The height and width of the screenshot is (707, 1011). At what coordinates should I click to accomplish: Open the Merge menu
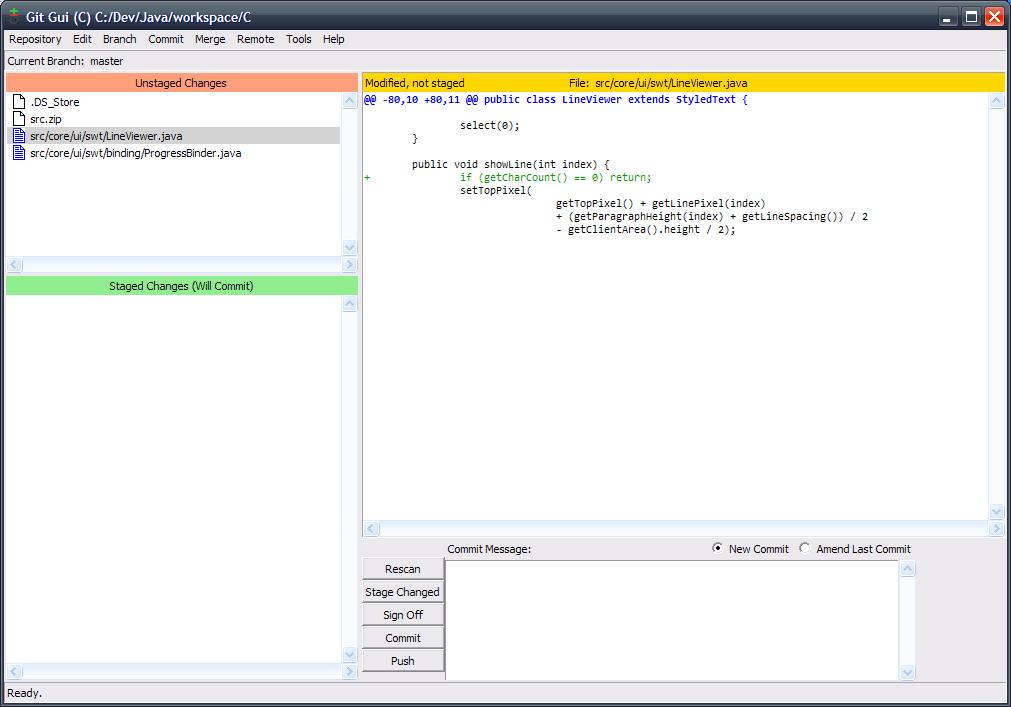click(x=210, y=39)
